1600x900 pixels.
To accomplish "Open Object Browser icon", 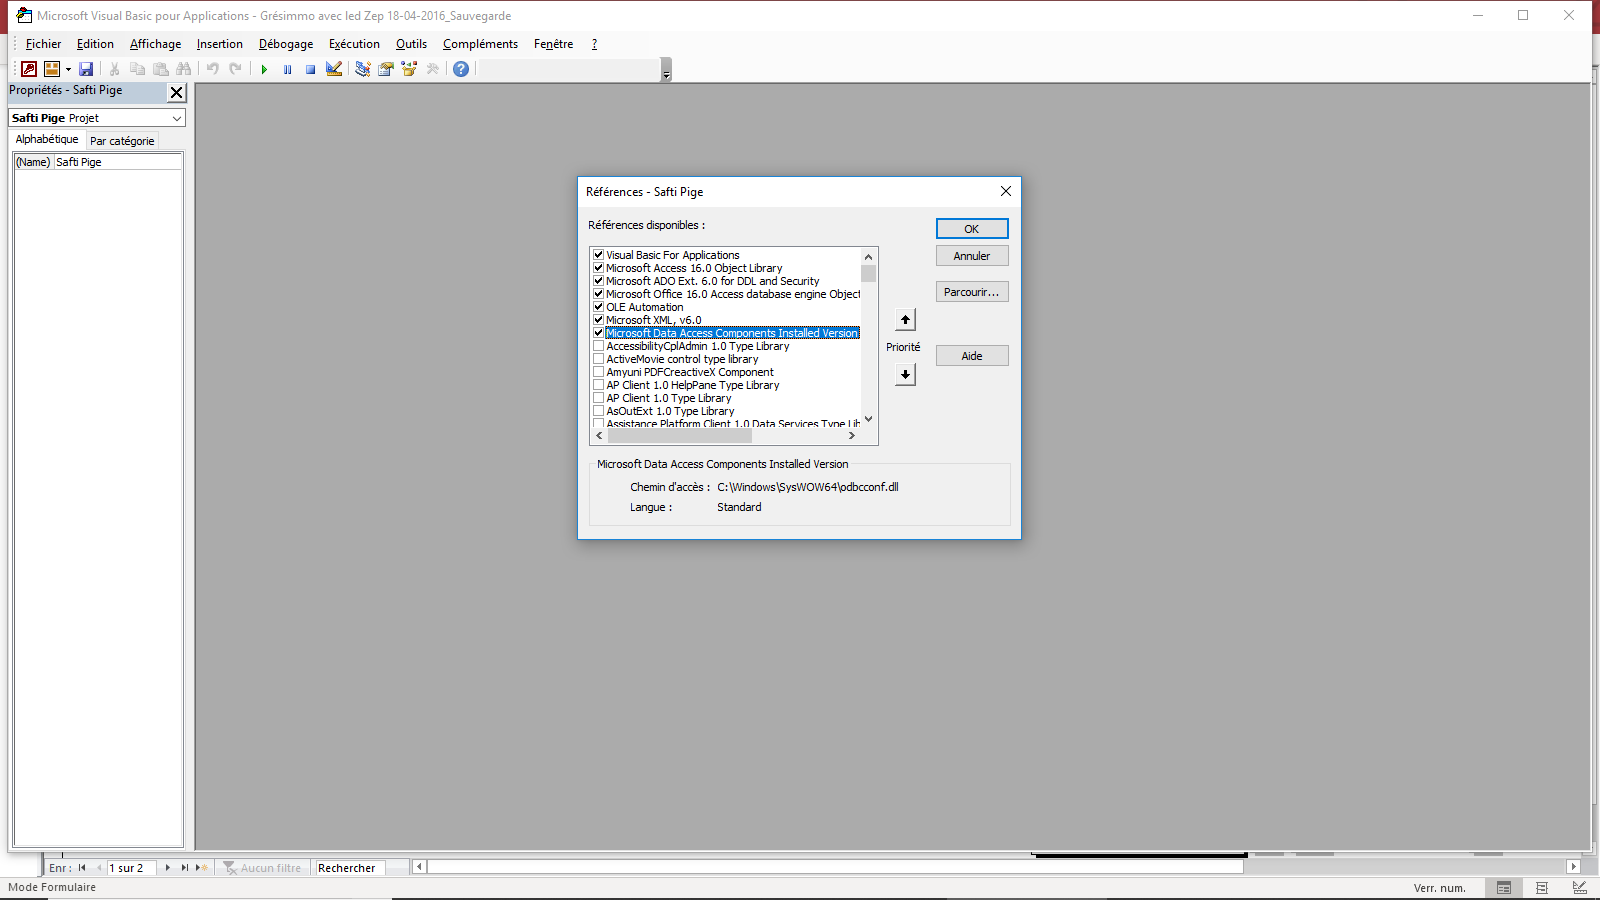I will (x=408, y=69).
